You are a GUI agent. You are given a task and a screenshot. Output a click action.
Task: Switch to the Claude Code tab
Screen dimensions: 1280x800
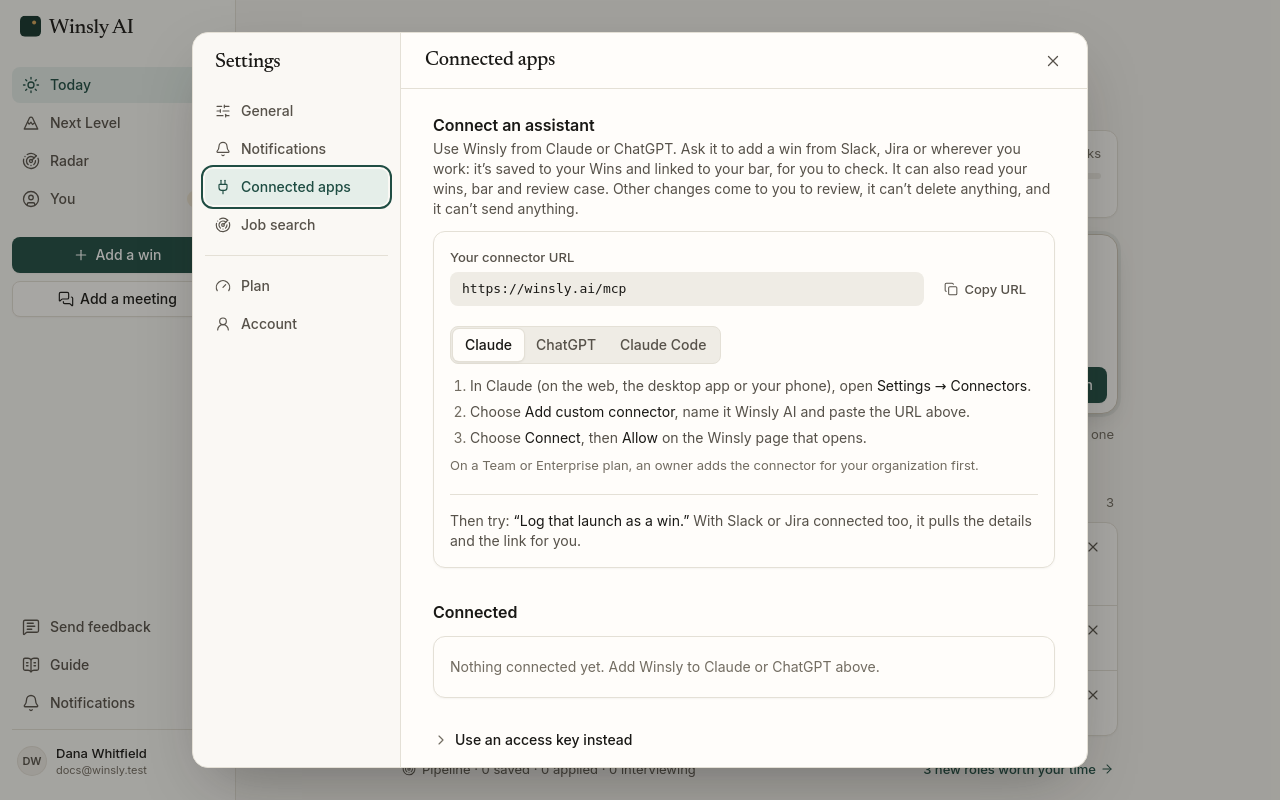coord(663,345)
